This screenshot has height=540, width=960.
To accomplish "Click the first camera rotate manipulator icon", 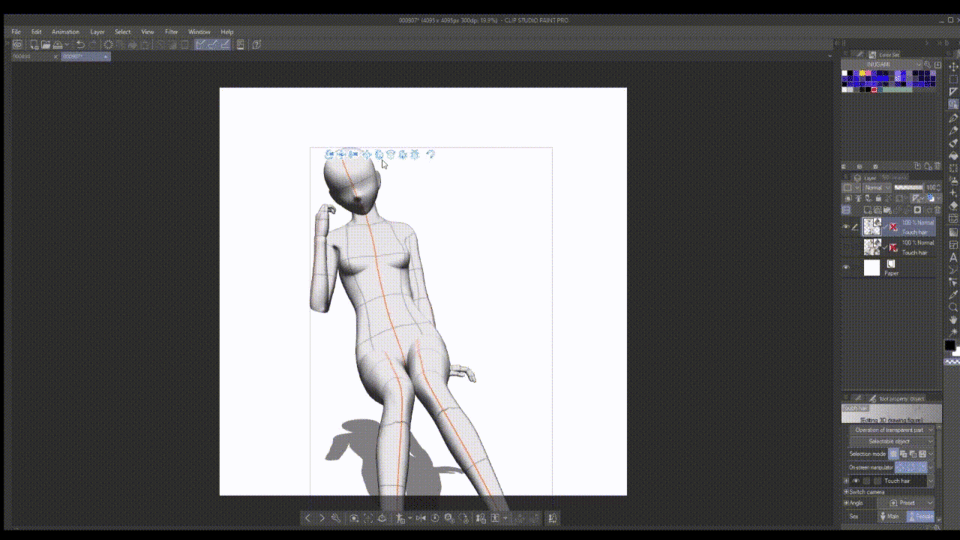I will point(329,154).
